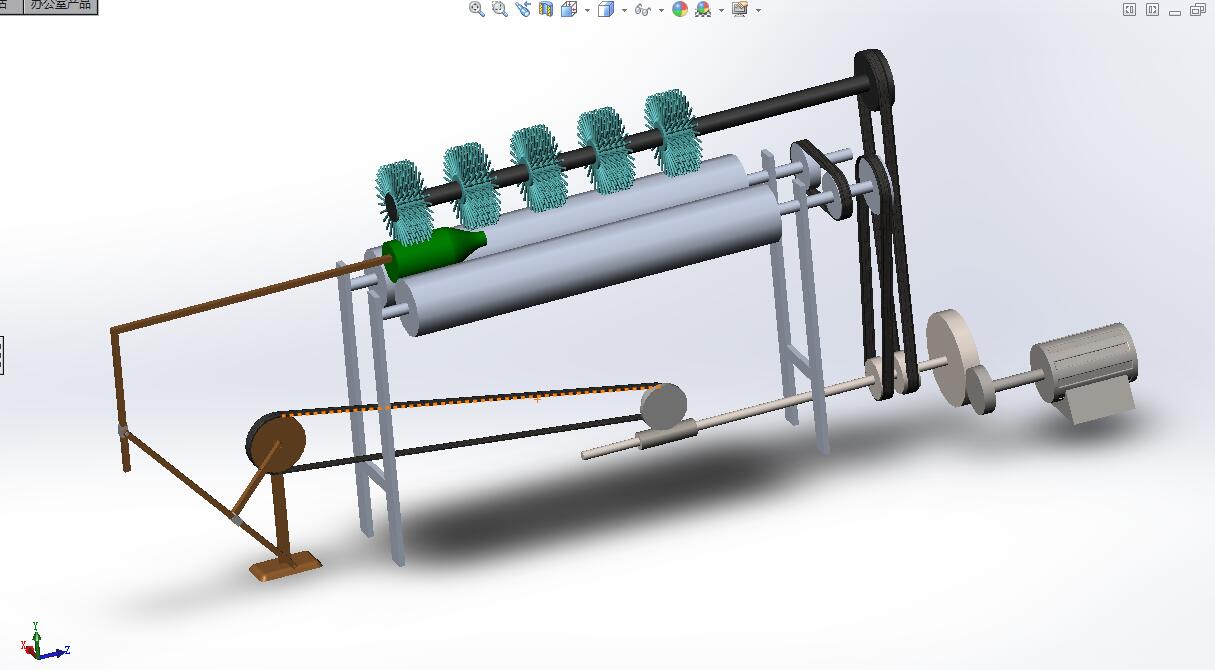
Task: Click the View Orientation cube icon
Action: (569, 9)
